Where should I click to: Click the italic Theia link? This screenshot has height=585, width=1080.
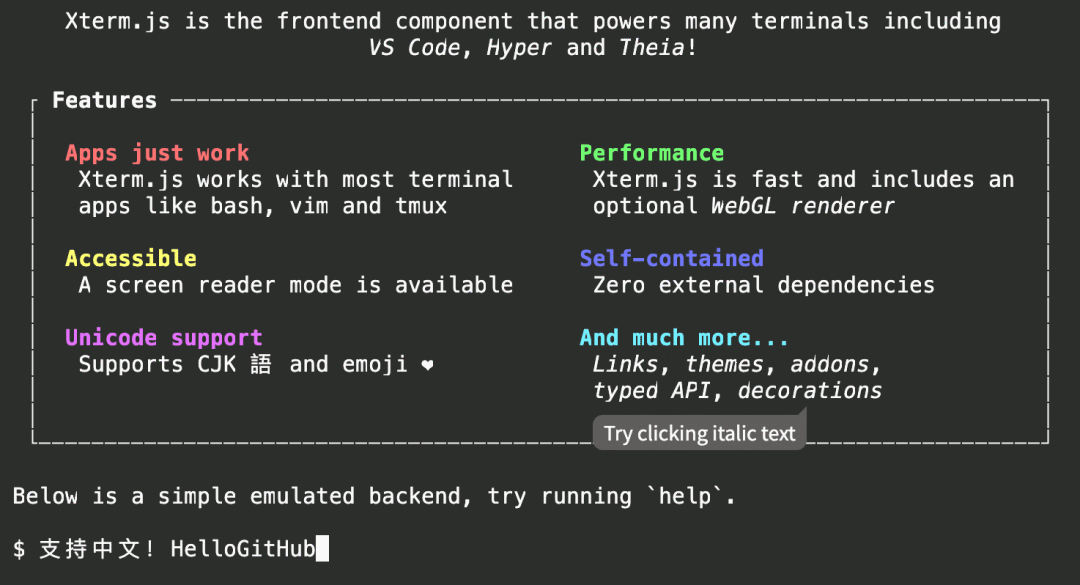pyautogui.click(x=651, y=48)
